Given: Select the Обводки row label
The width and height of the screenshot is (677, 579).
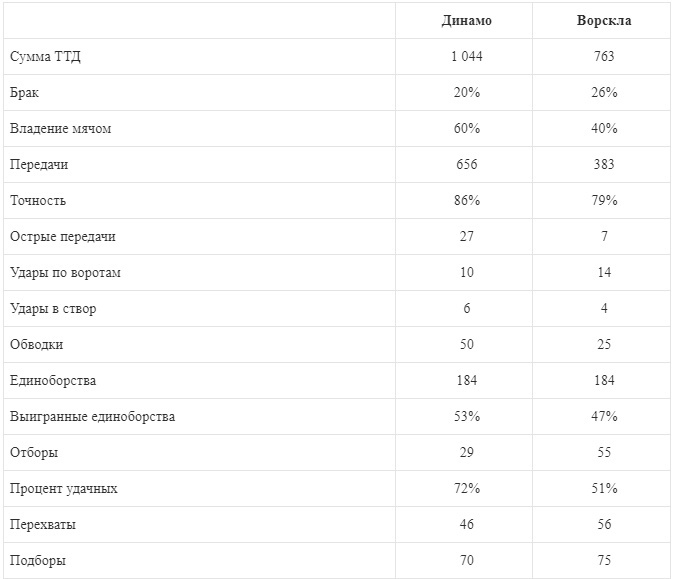Looking at the screenshot, I should [36, 345].
